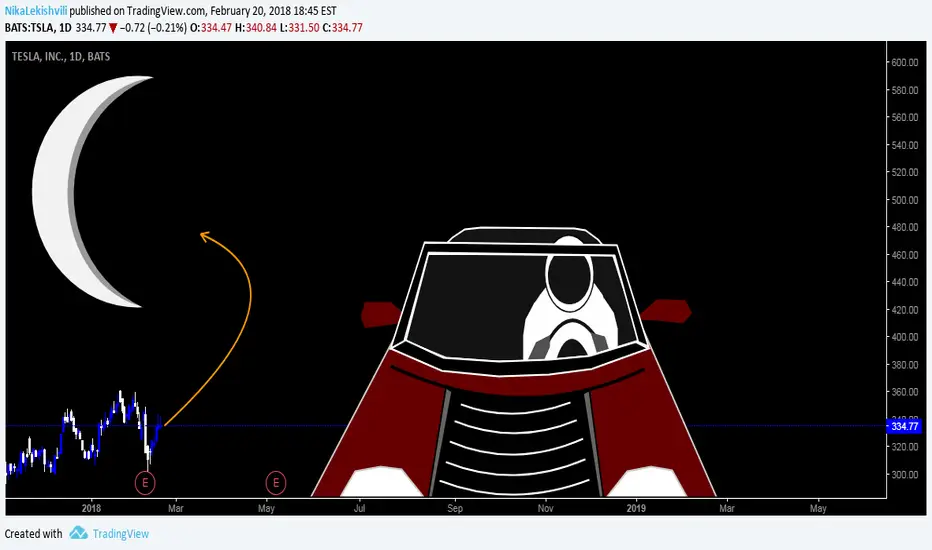Click the 560.00 price axis label
Viewport: 932px width, 550px height.
point(905,117)
